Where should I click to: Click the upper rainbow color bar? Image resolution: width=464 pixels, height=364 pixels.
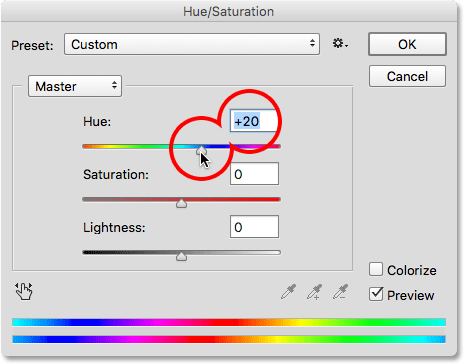point(229,322)
